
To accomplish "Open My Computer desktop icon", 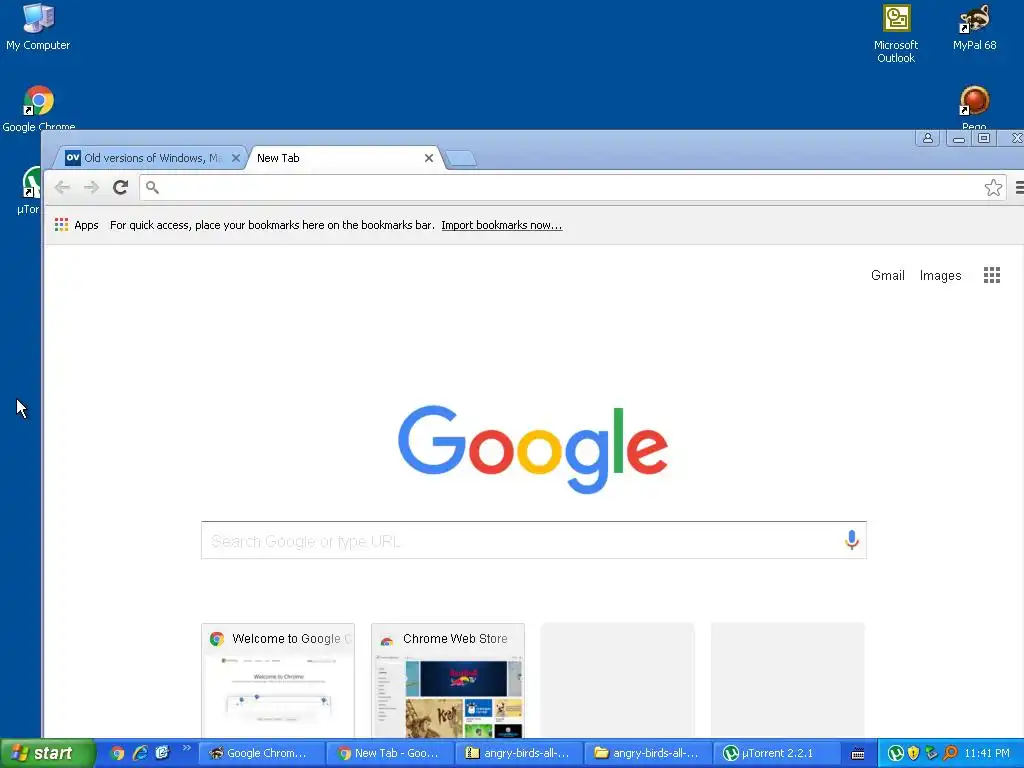I will 38,26.
